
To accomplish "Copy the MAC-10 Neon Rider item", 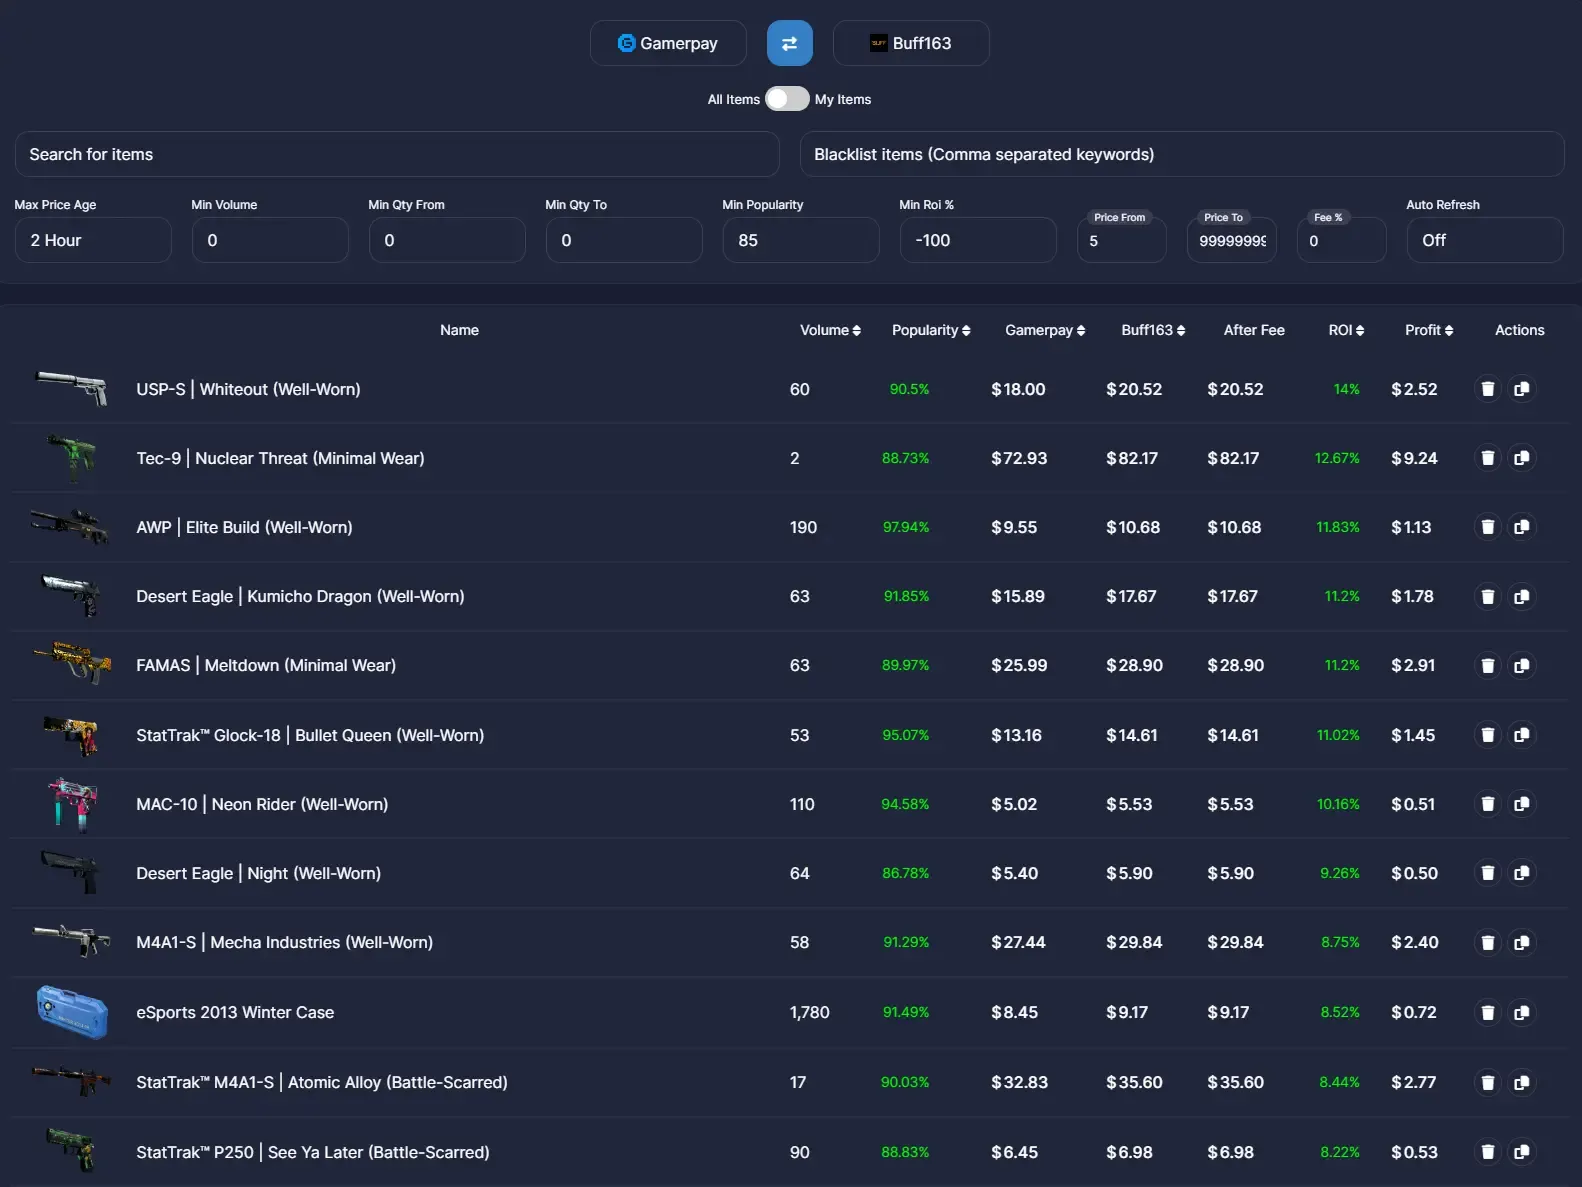I will point(1522,804).
